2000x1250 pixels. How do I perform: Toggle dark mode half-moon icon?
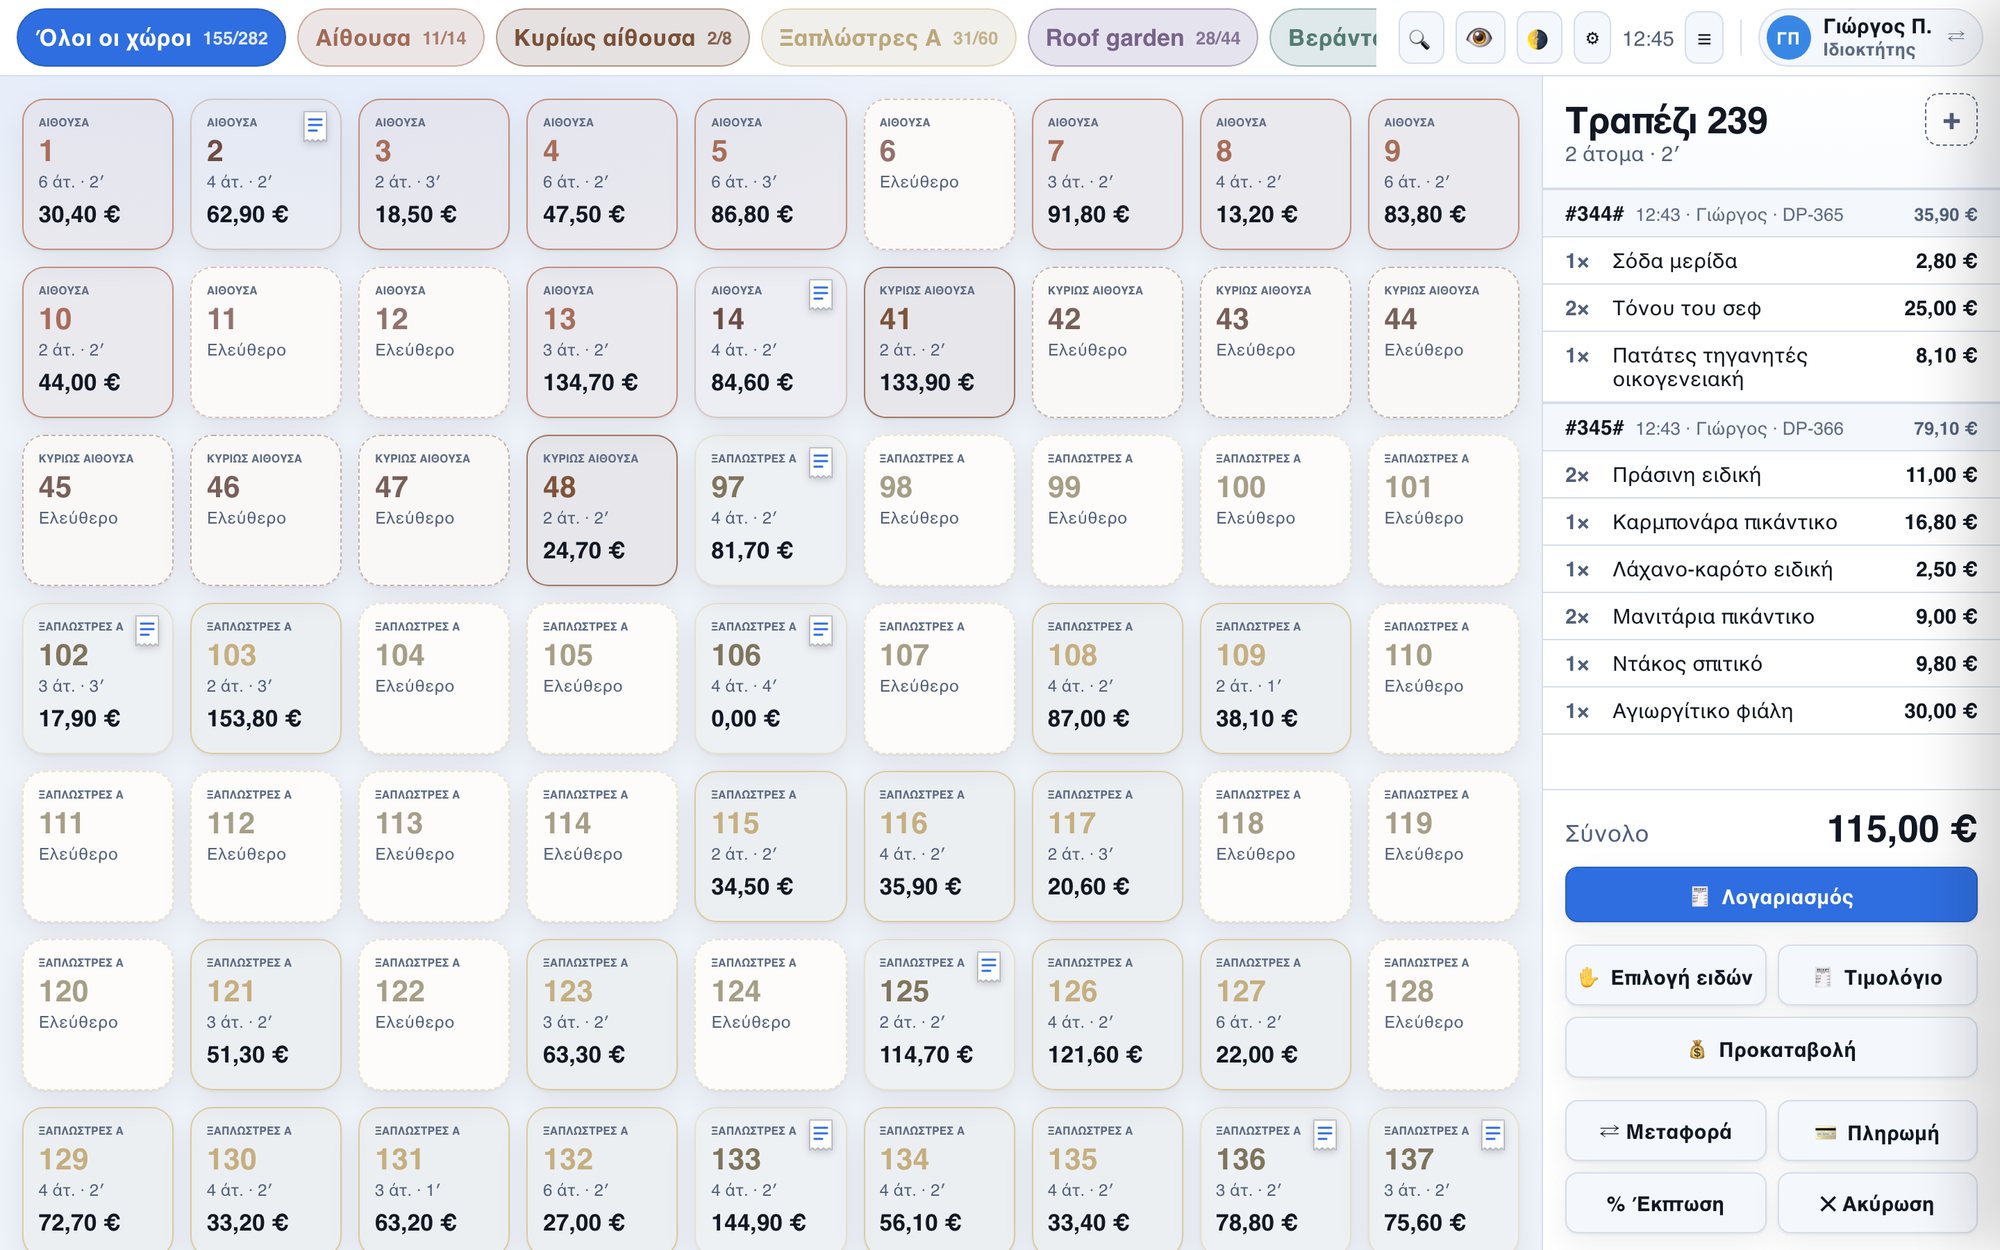click(1538, 39)
